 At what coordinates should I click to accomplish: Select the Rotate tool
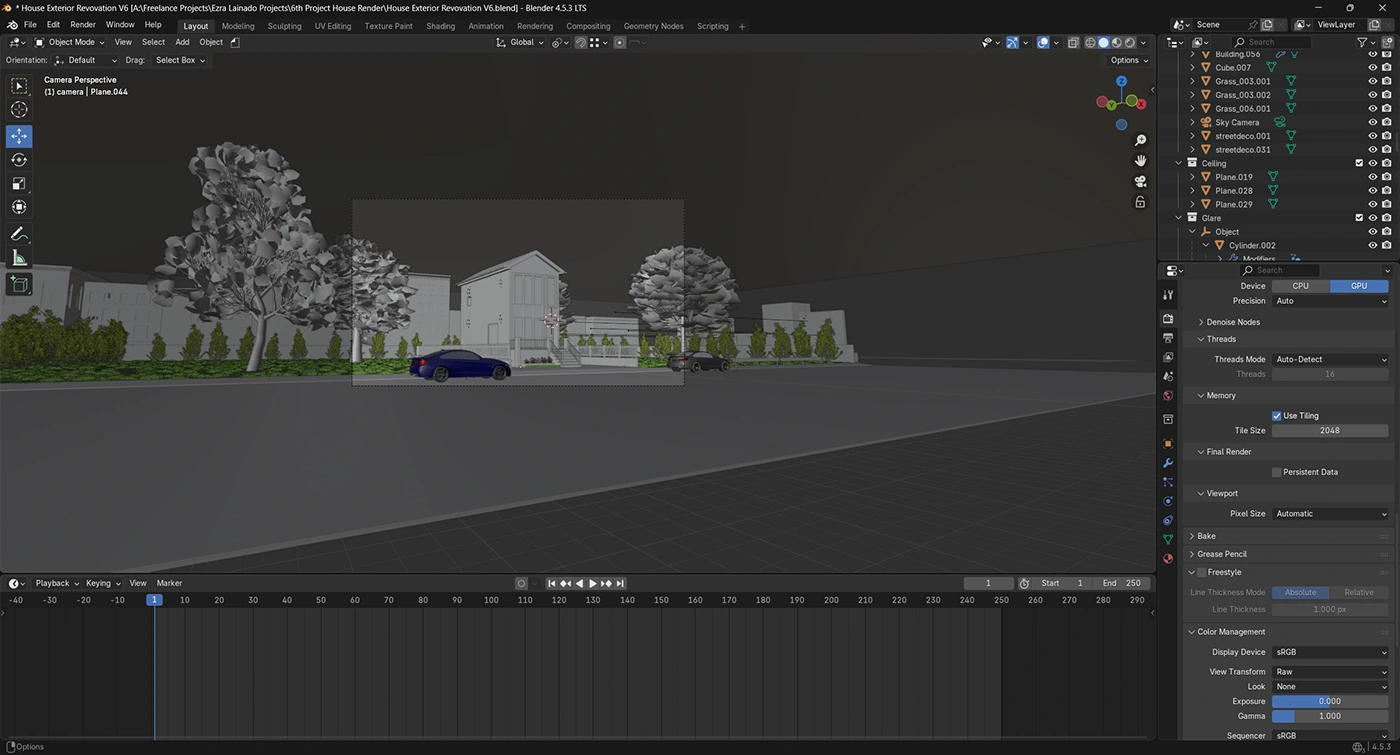pyautogui.click(x=19, y=160)
